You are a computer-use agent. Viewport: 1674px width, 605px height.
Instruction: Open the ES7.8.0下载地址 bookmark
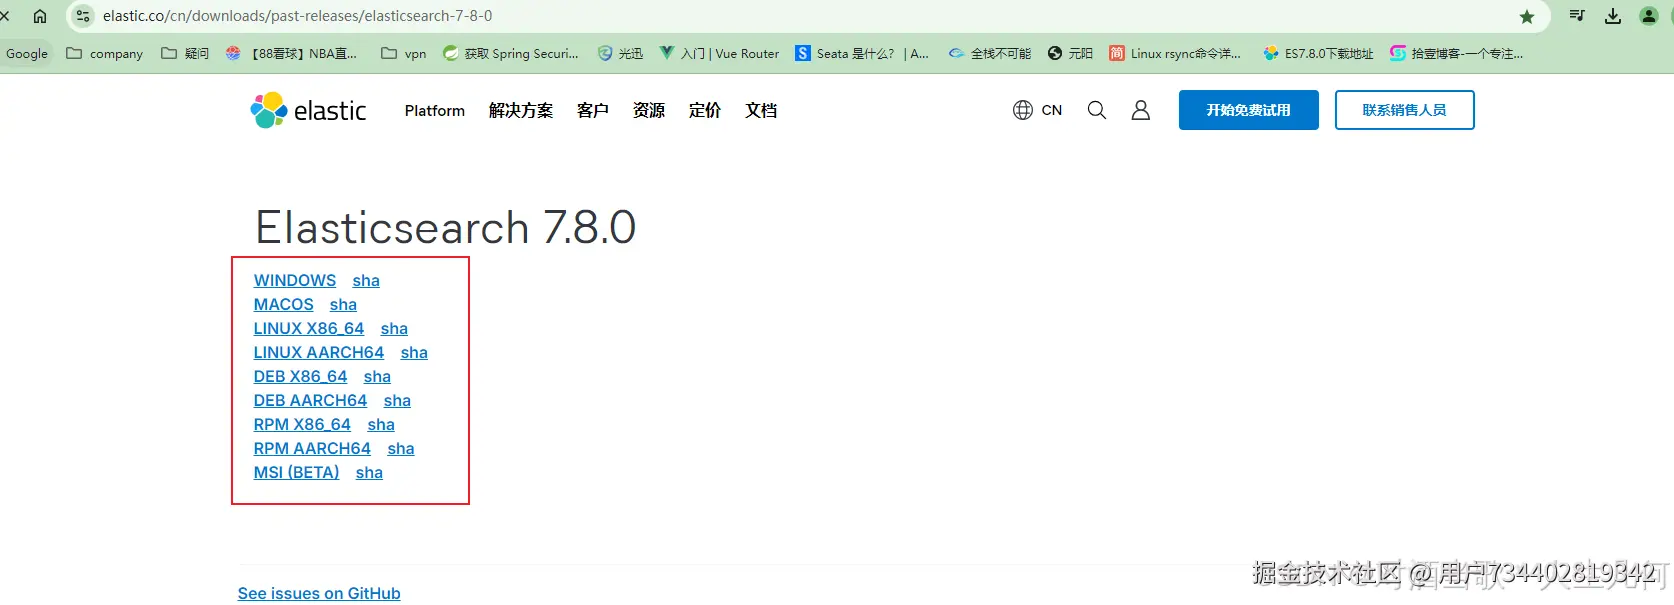pyautogui.click(x=1318, y=54)
